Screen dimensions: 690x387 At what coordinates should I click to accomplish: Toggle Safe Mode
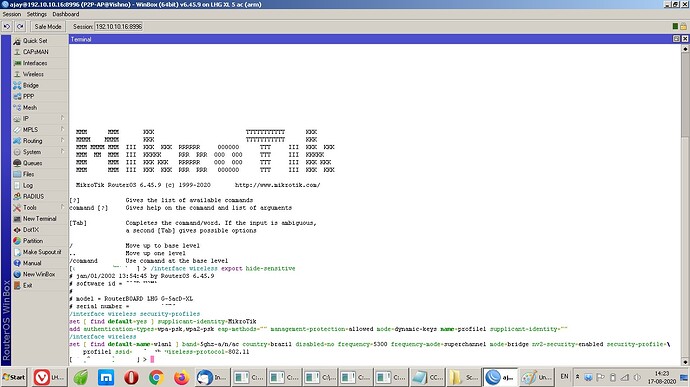point(48,26)
